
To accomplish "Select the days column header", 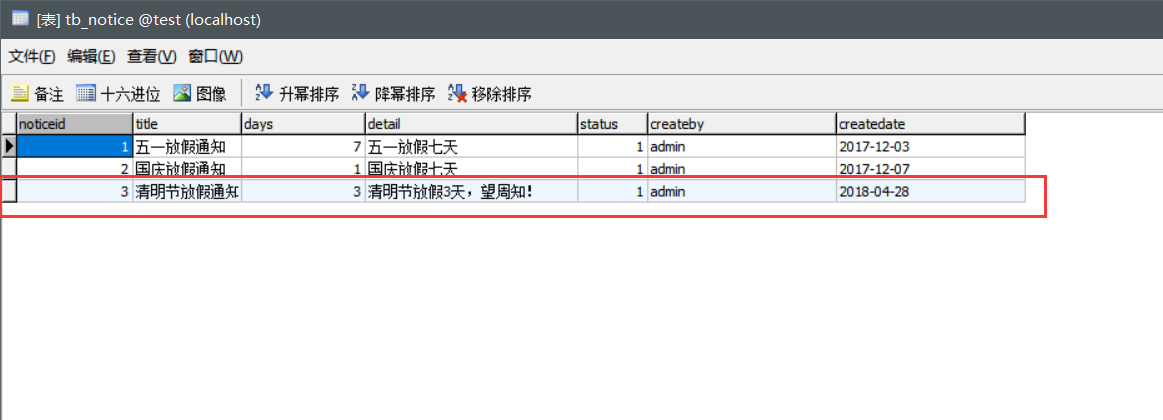I will 303,124.
